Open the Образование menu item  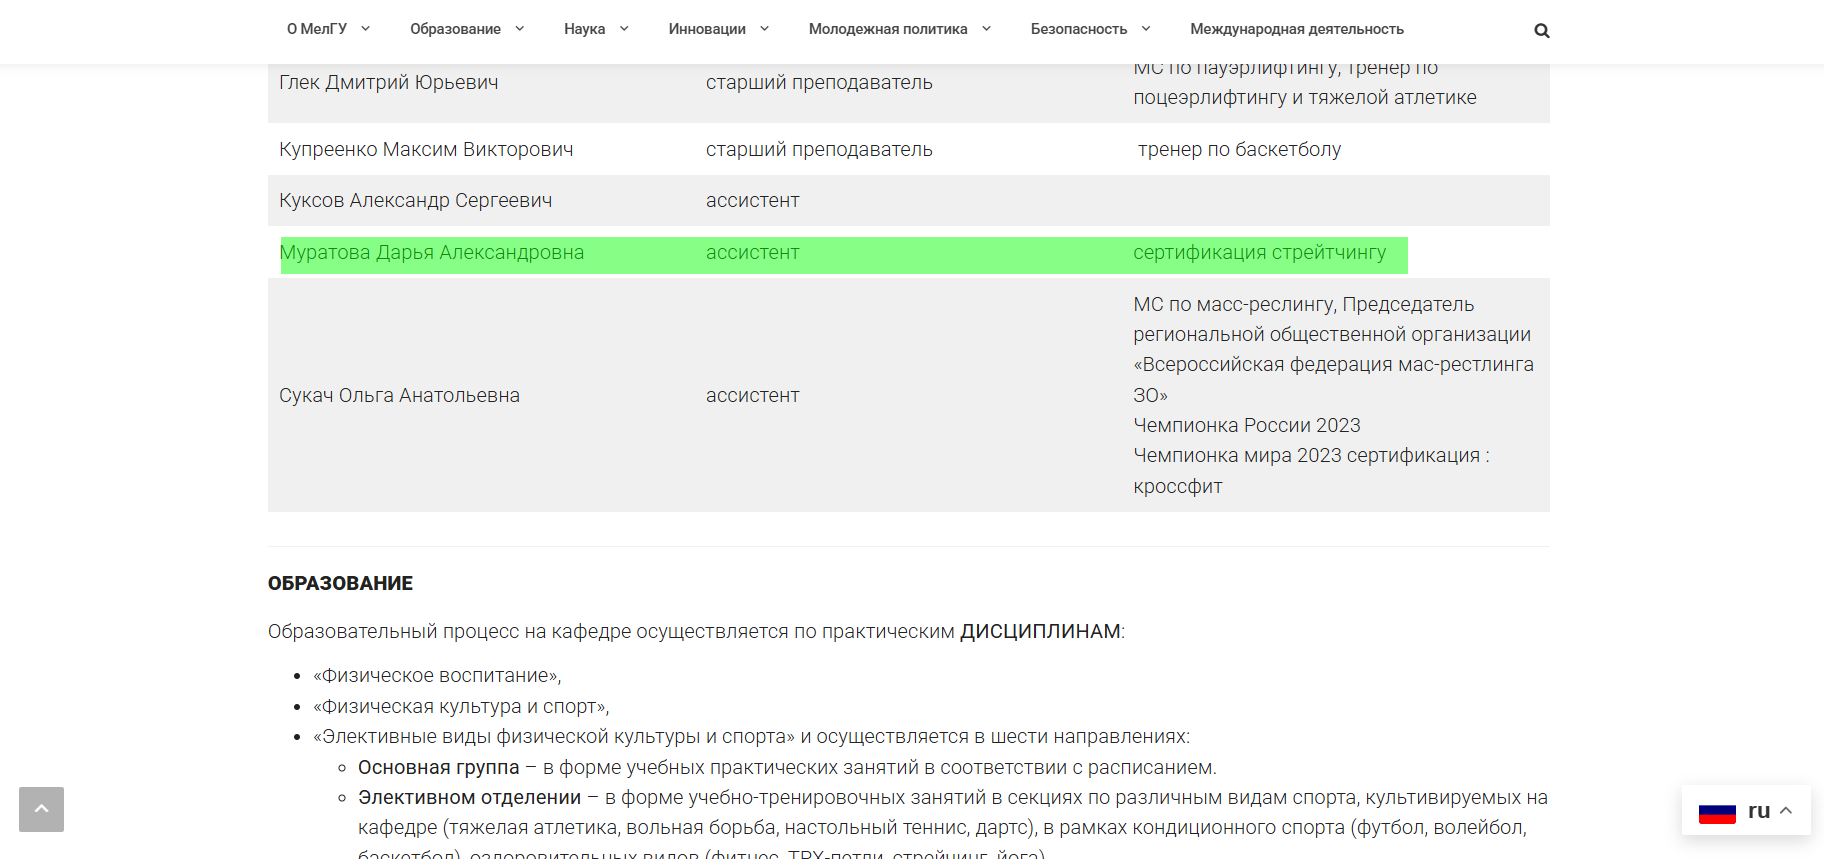point(455,29)
